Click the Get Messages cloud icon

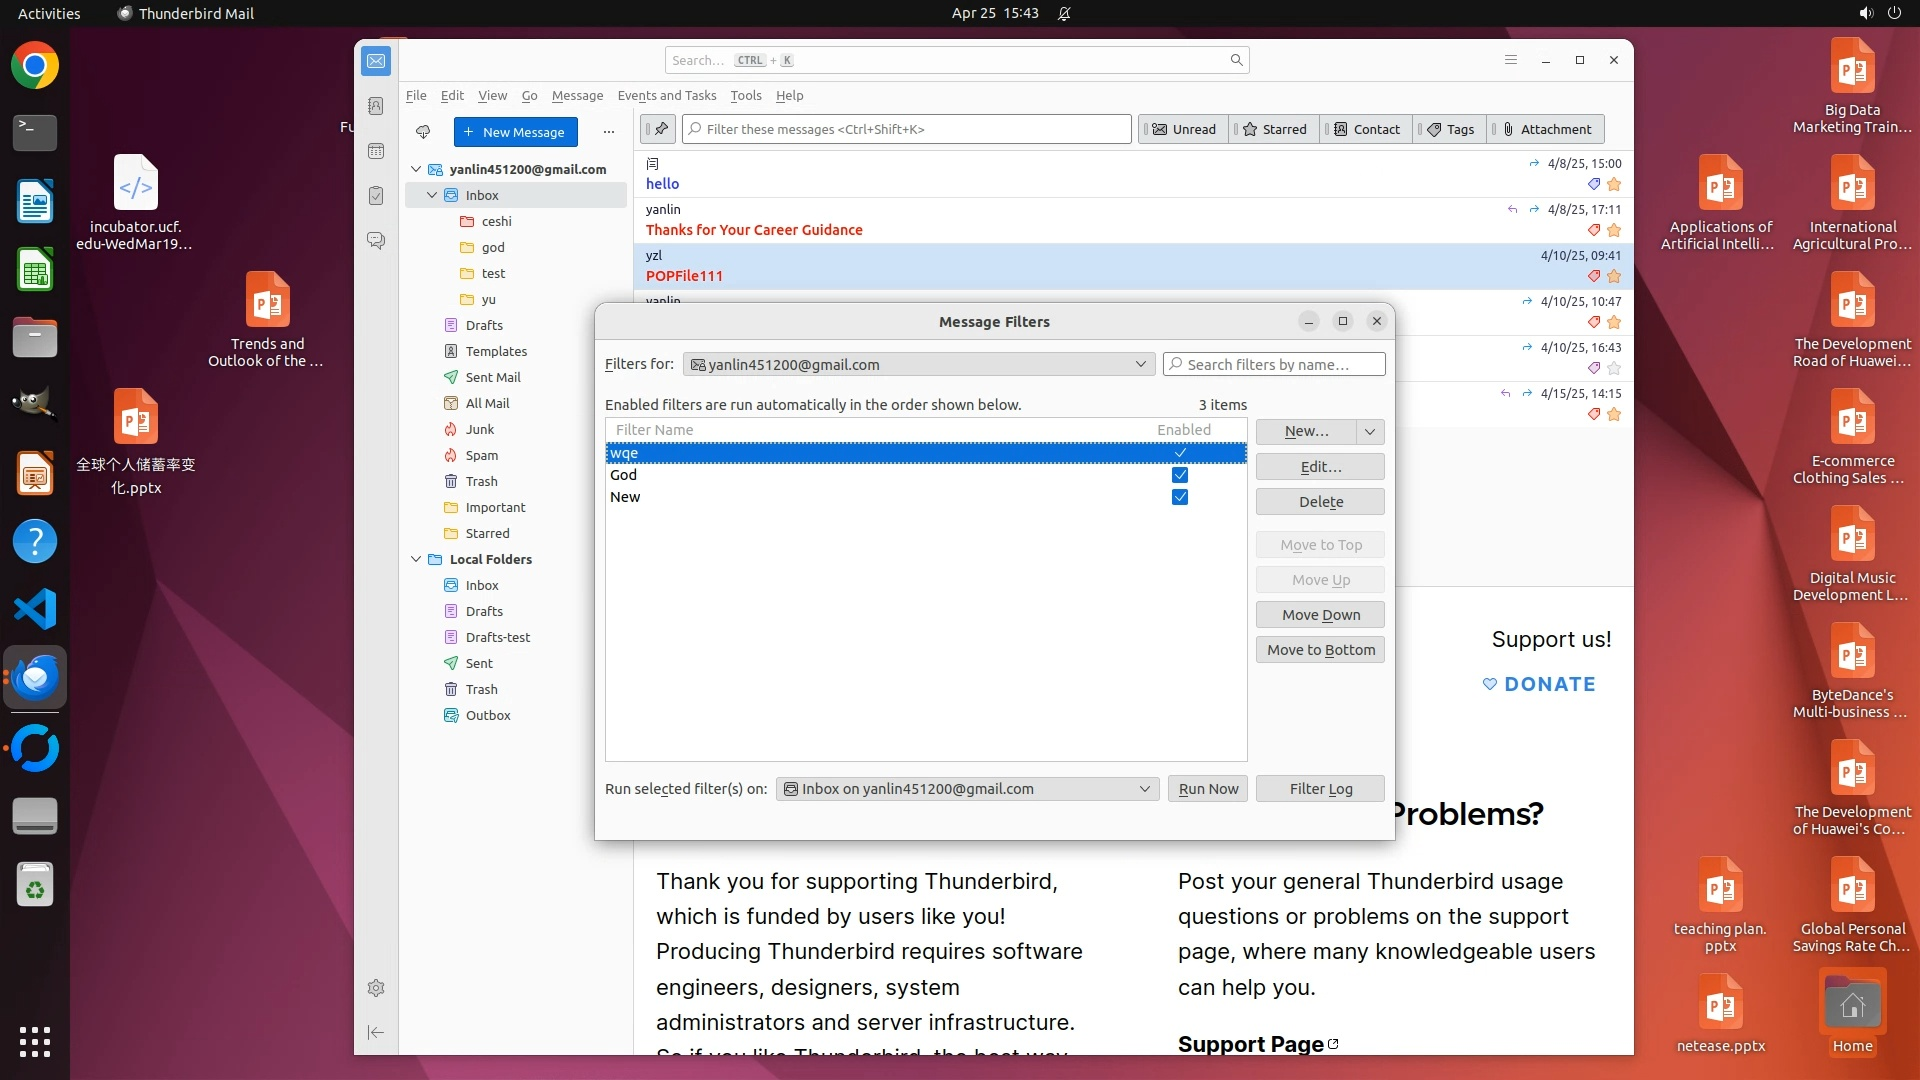pos(423,132)
